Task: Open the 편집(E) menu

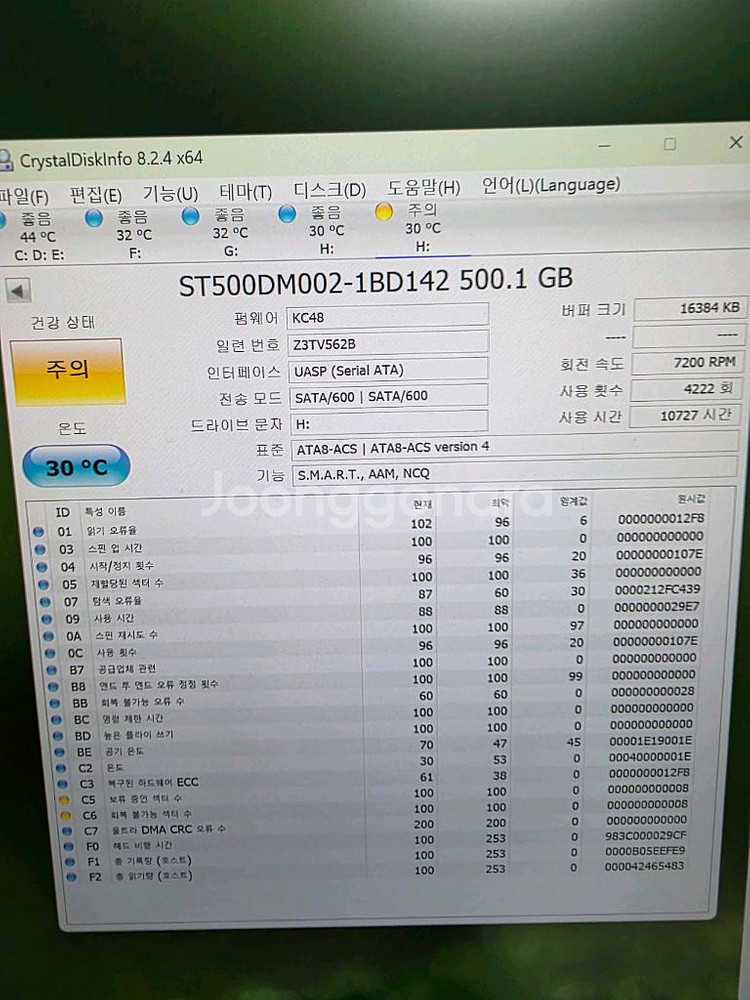Action: 96,195
